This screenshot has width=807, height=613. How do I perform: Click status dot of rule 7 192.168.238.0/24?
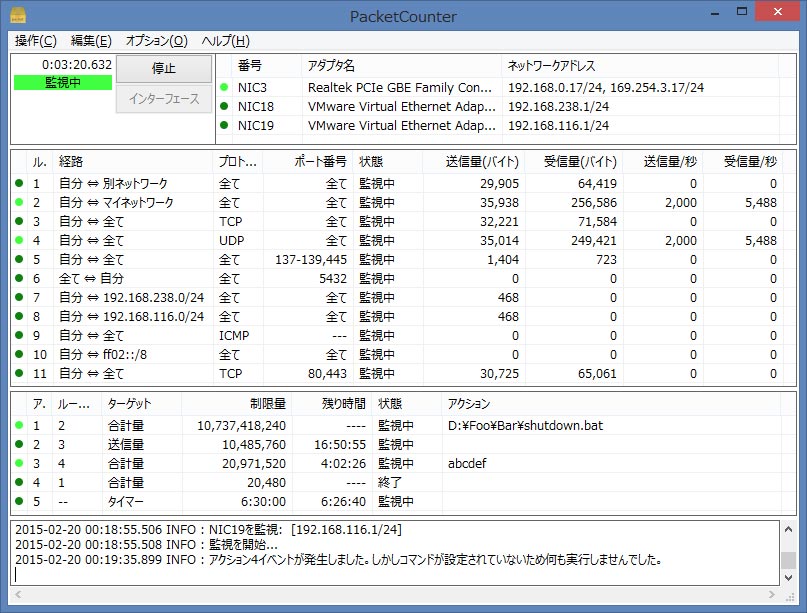(x=19, y=297)
